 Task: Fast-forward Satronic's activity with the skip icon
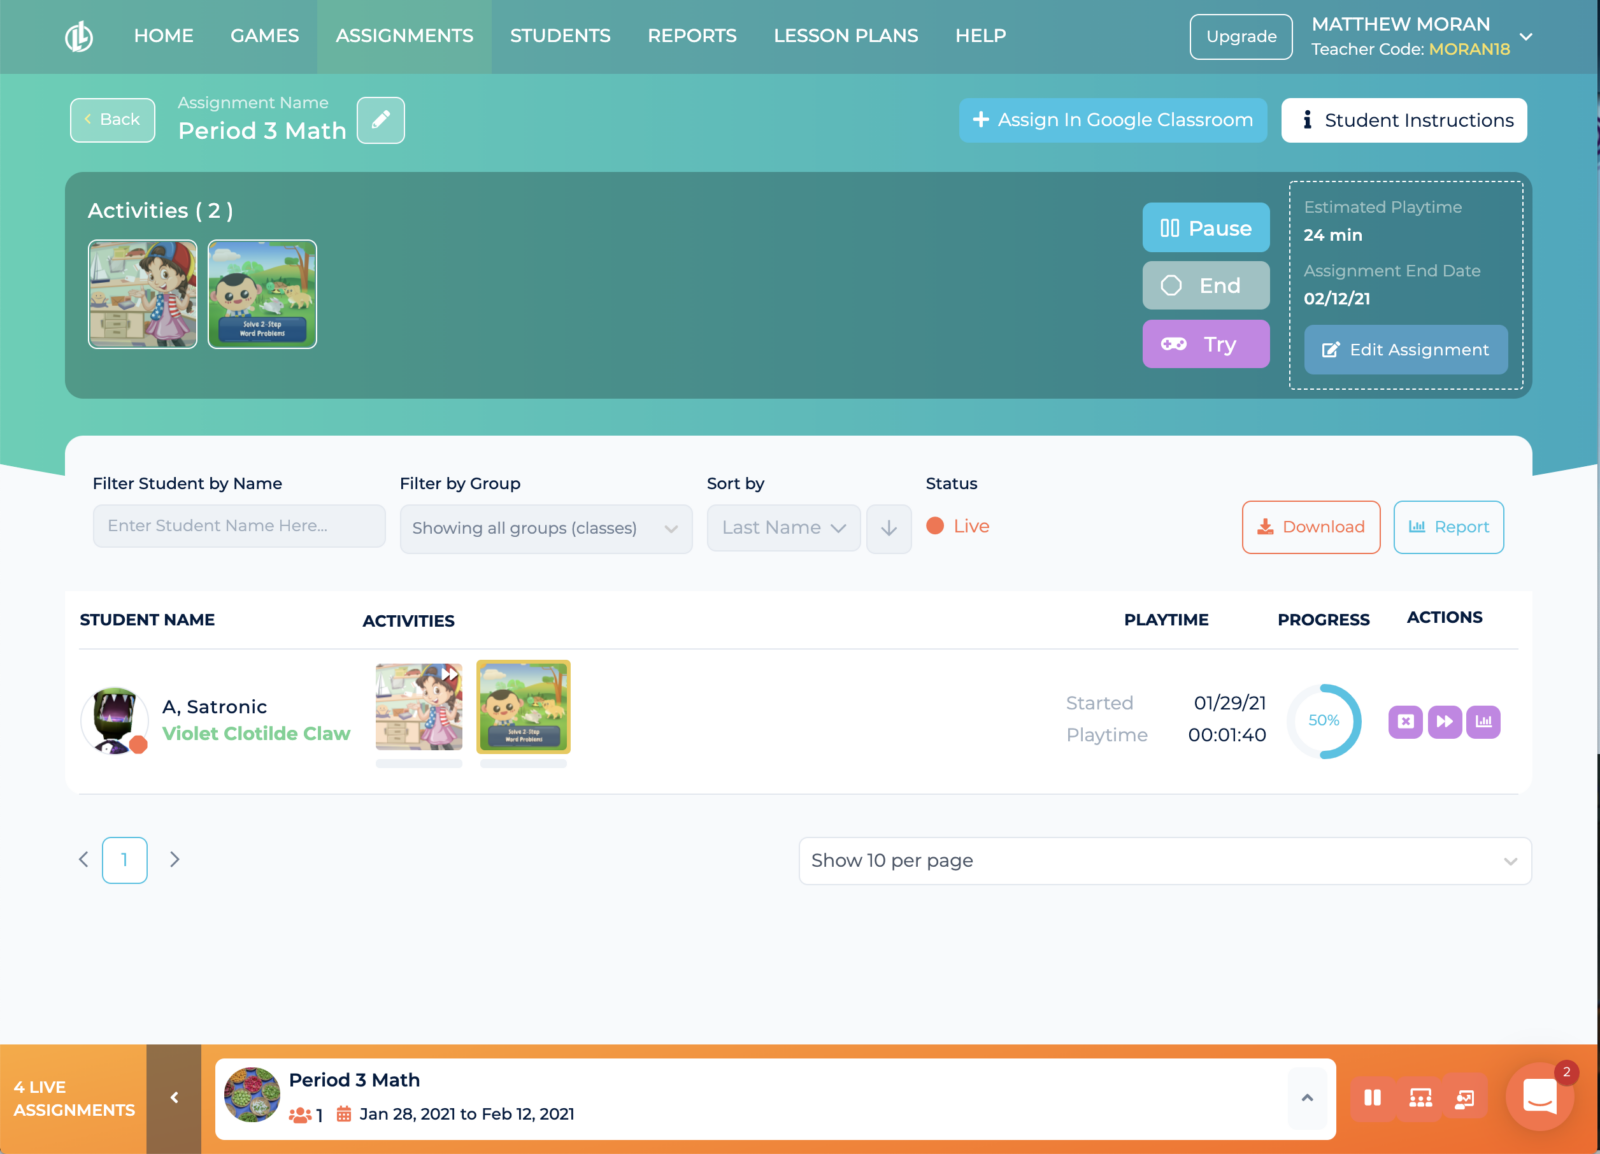point(1444,721)
